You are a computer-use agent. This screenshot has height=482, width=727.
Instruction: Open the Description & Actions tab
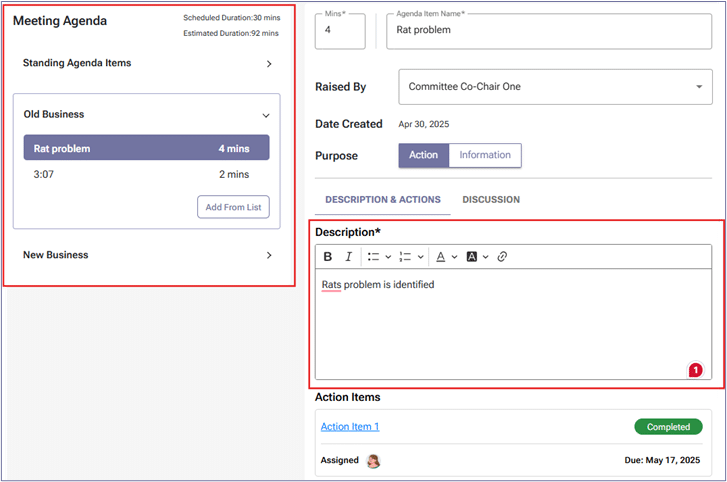(382, 200)
